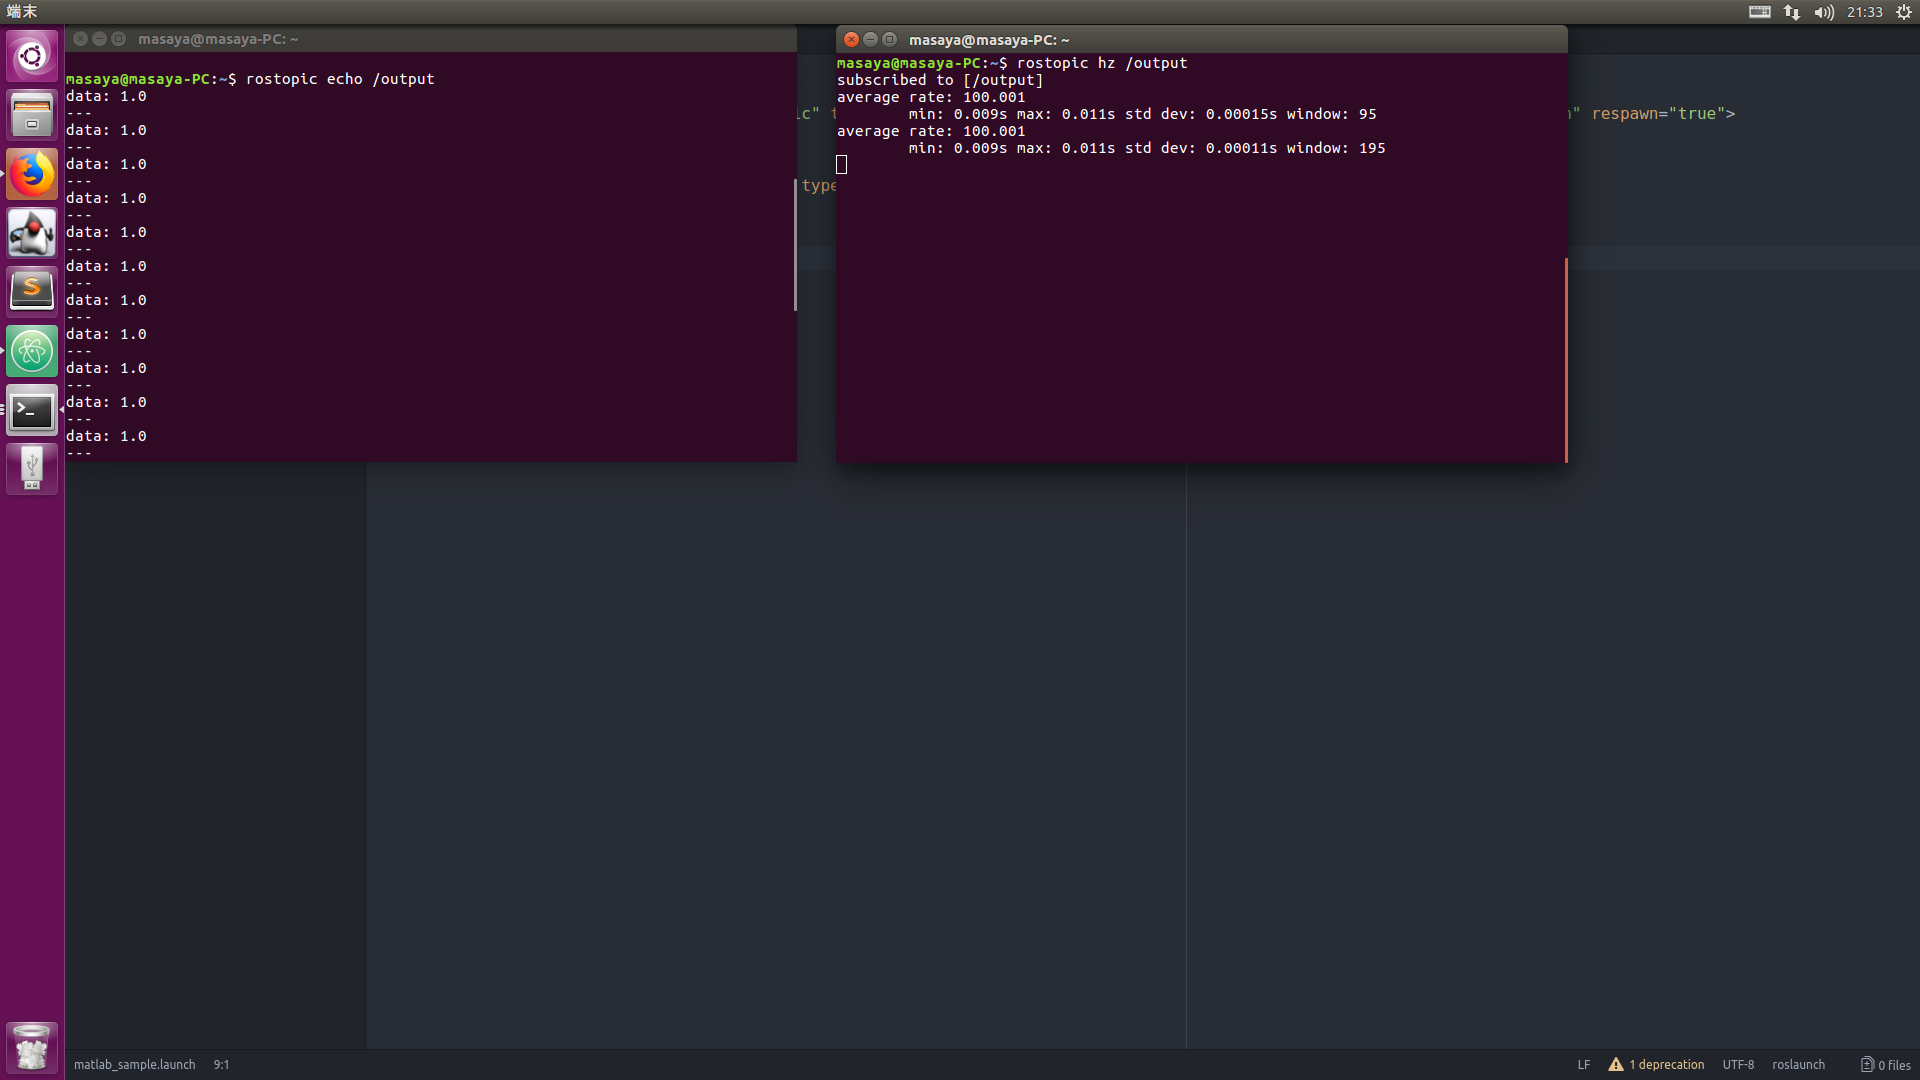Open the Ubuntu Dash search
The width and height of the screenshot is (1920, 1080).
(32, 56)
